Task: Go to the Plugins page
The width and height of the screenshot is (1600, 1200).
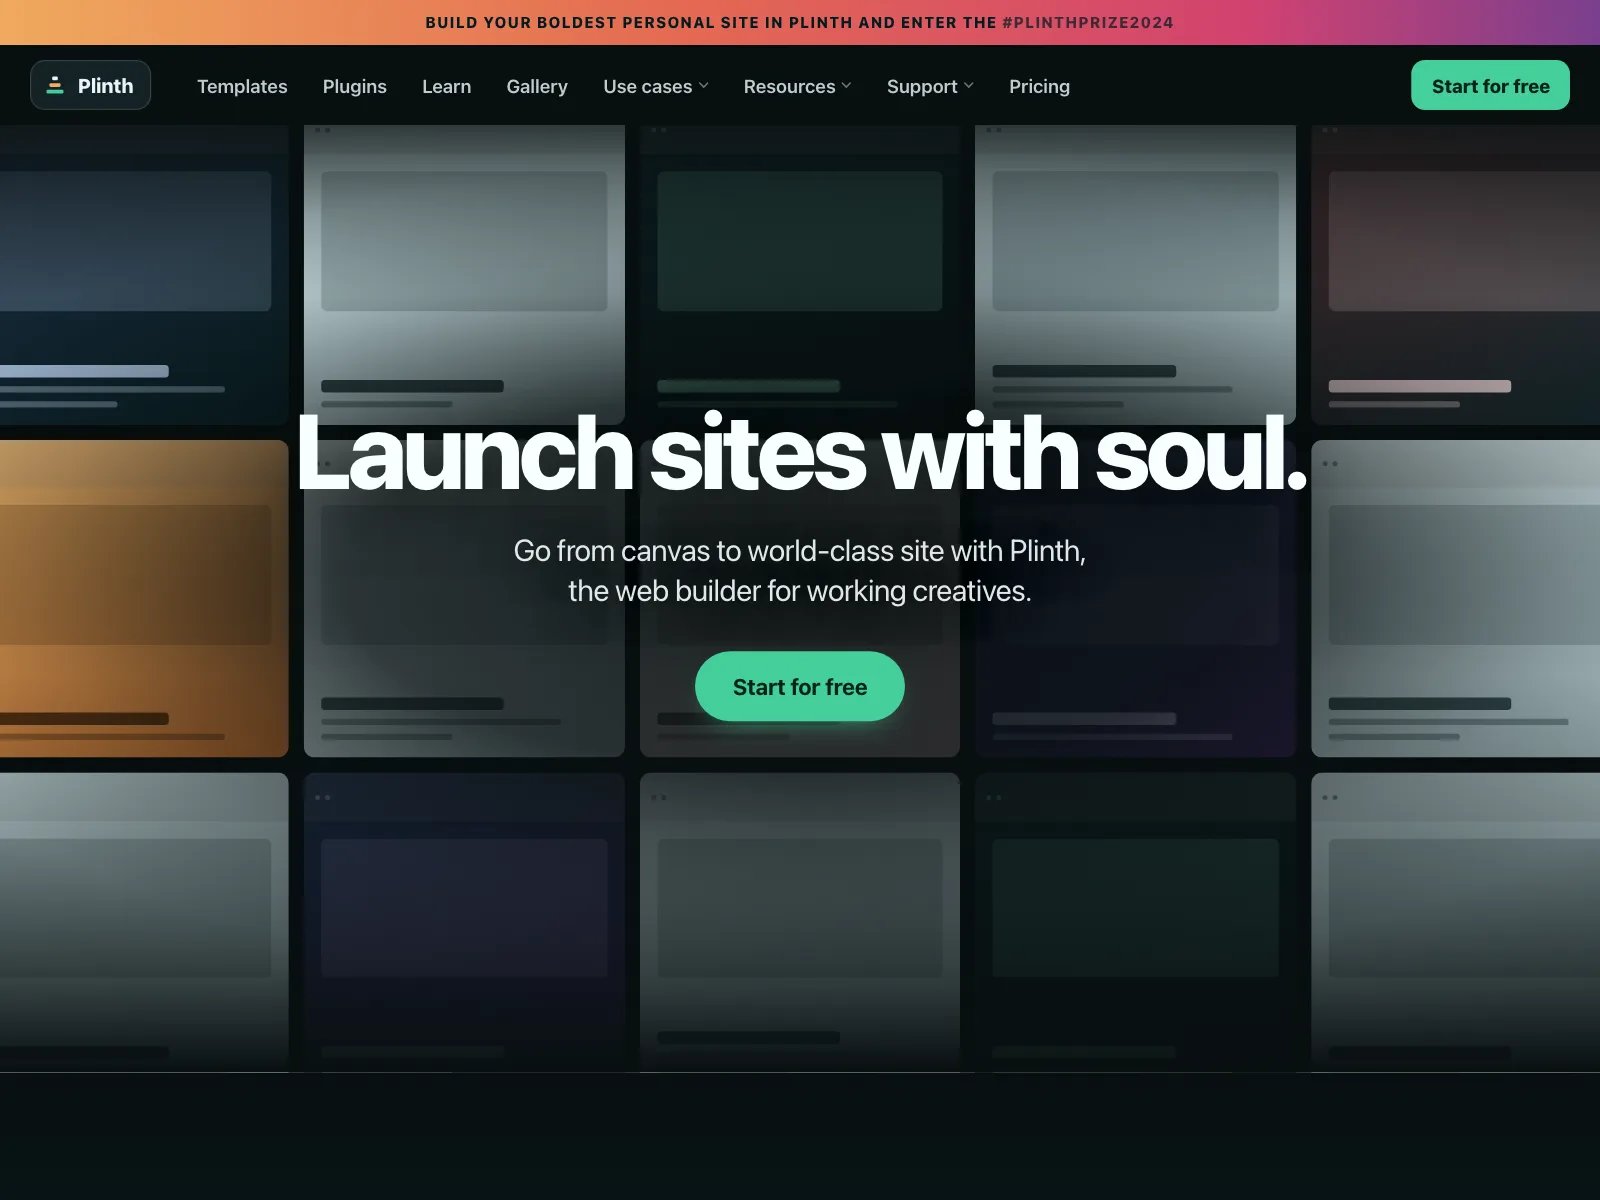Action: 355,86
